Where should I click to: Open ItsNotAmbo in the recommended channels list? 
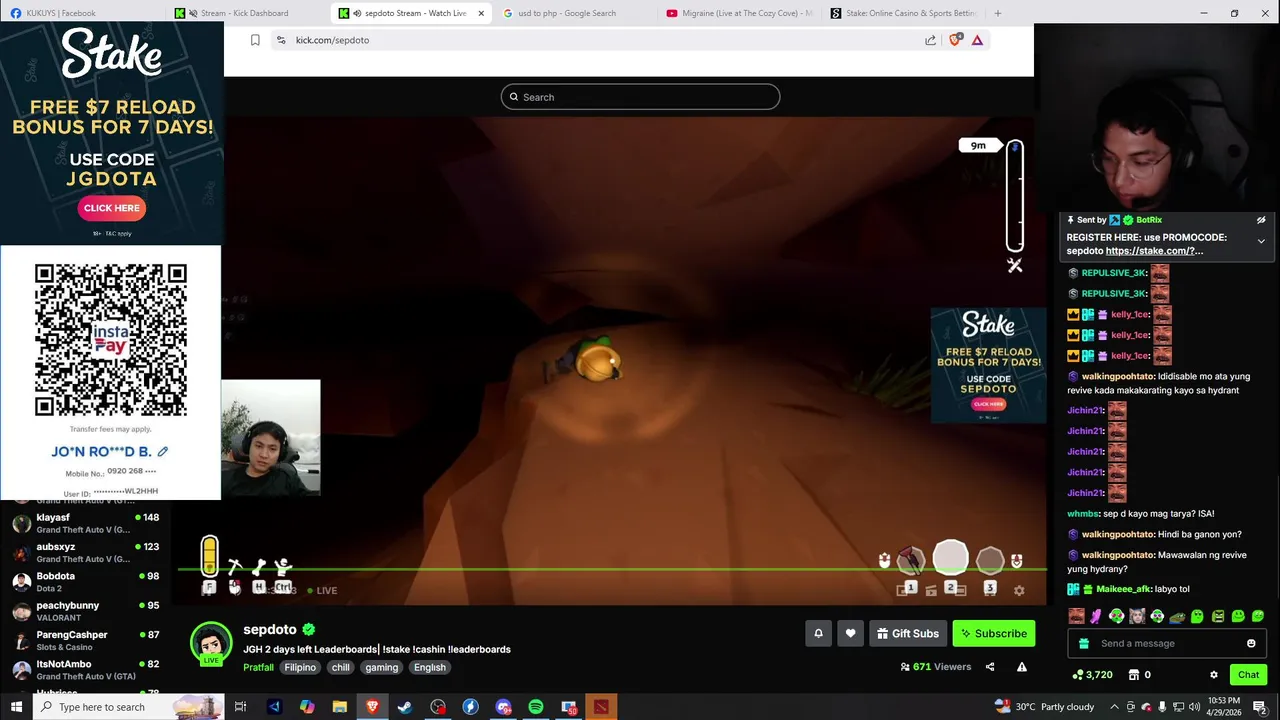pyautogui.click(x=85, y=669)
